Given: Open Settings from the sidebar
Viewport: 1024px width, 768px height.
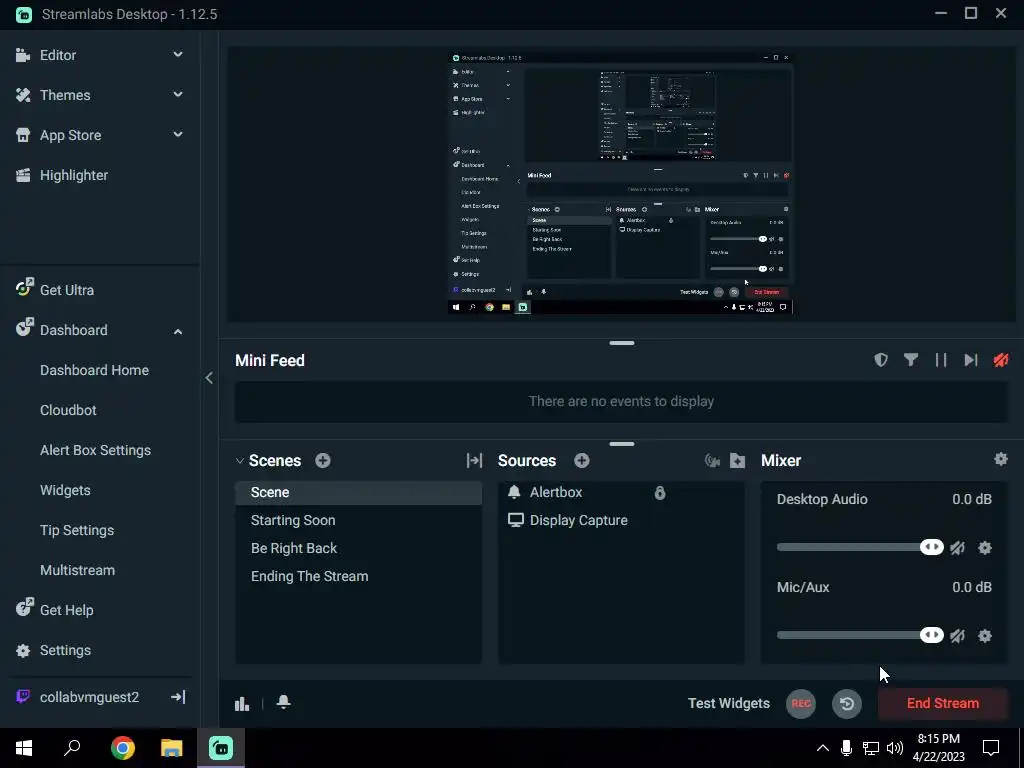Looking at the screenshot, I should (x=65, y=650).
